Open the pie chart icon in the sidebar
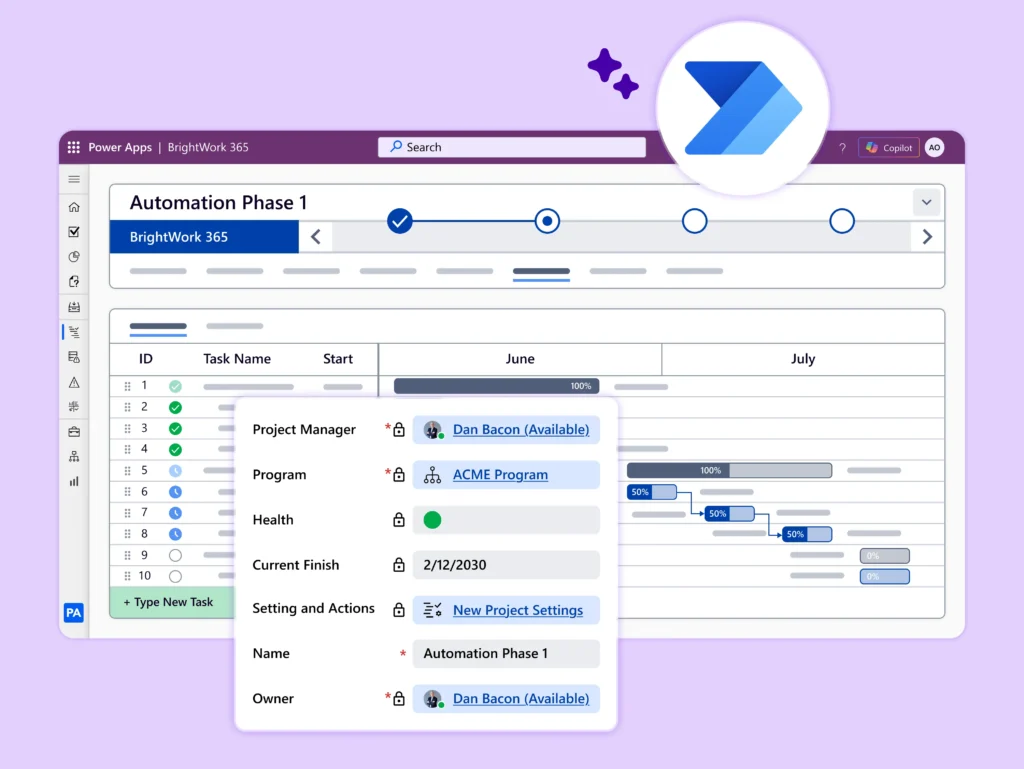1024x769 pixels. pos(74,257)
